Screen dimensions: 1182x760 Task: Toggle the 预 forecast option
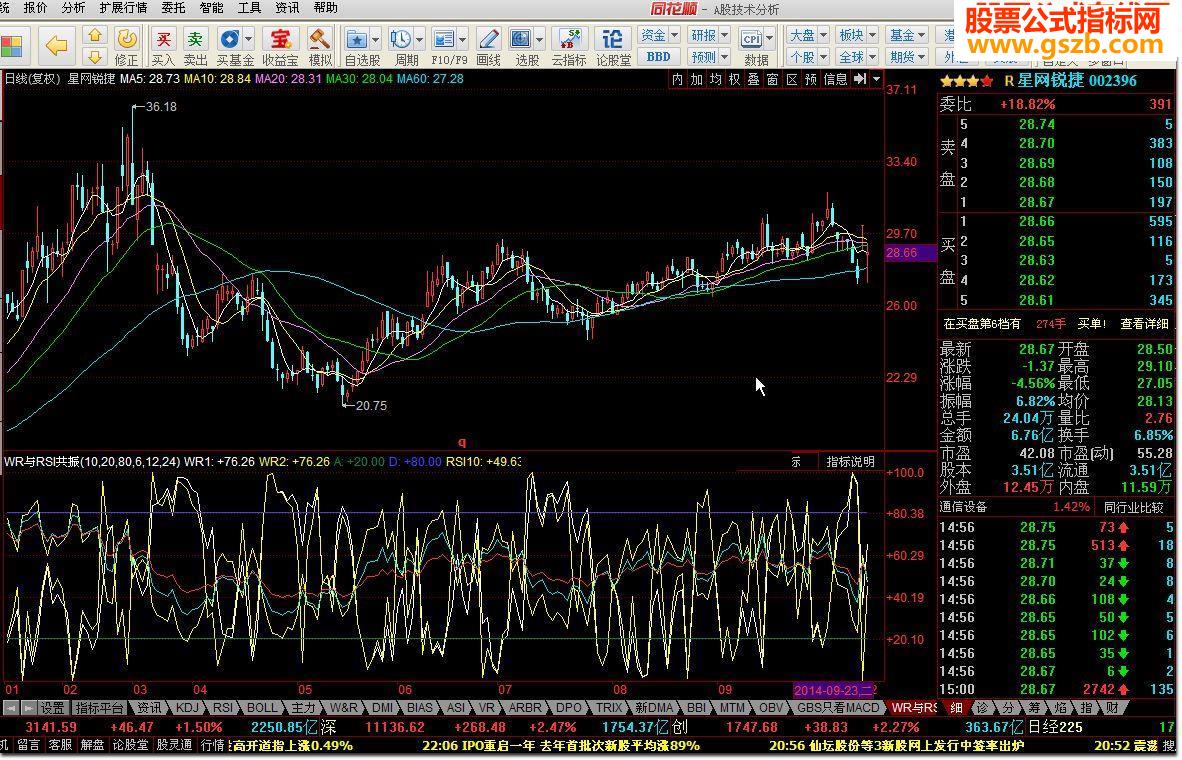click(810, 79)
